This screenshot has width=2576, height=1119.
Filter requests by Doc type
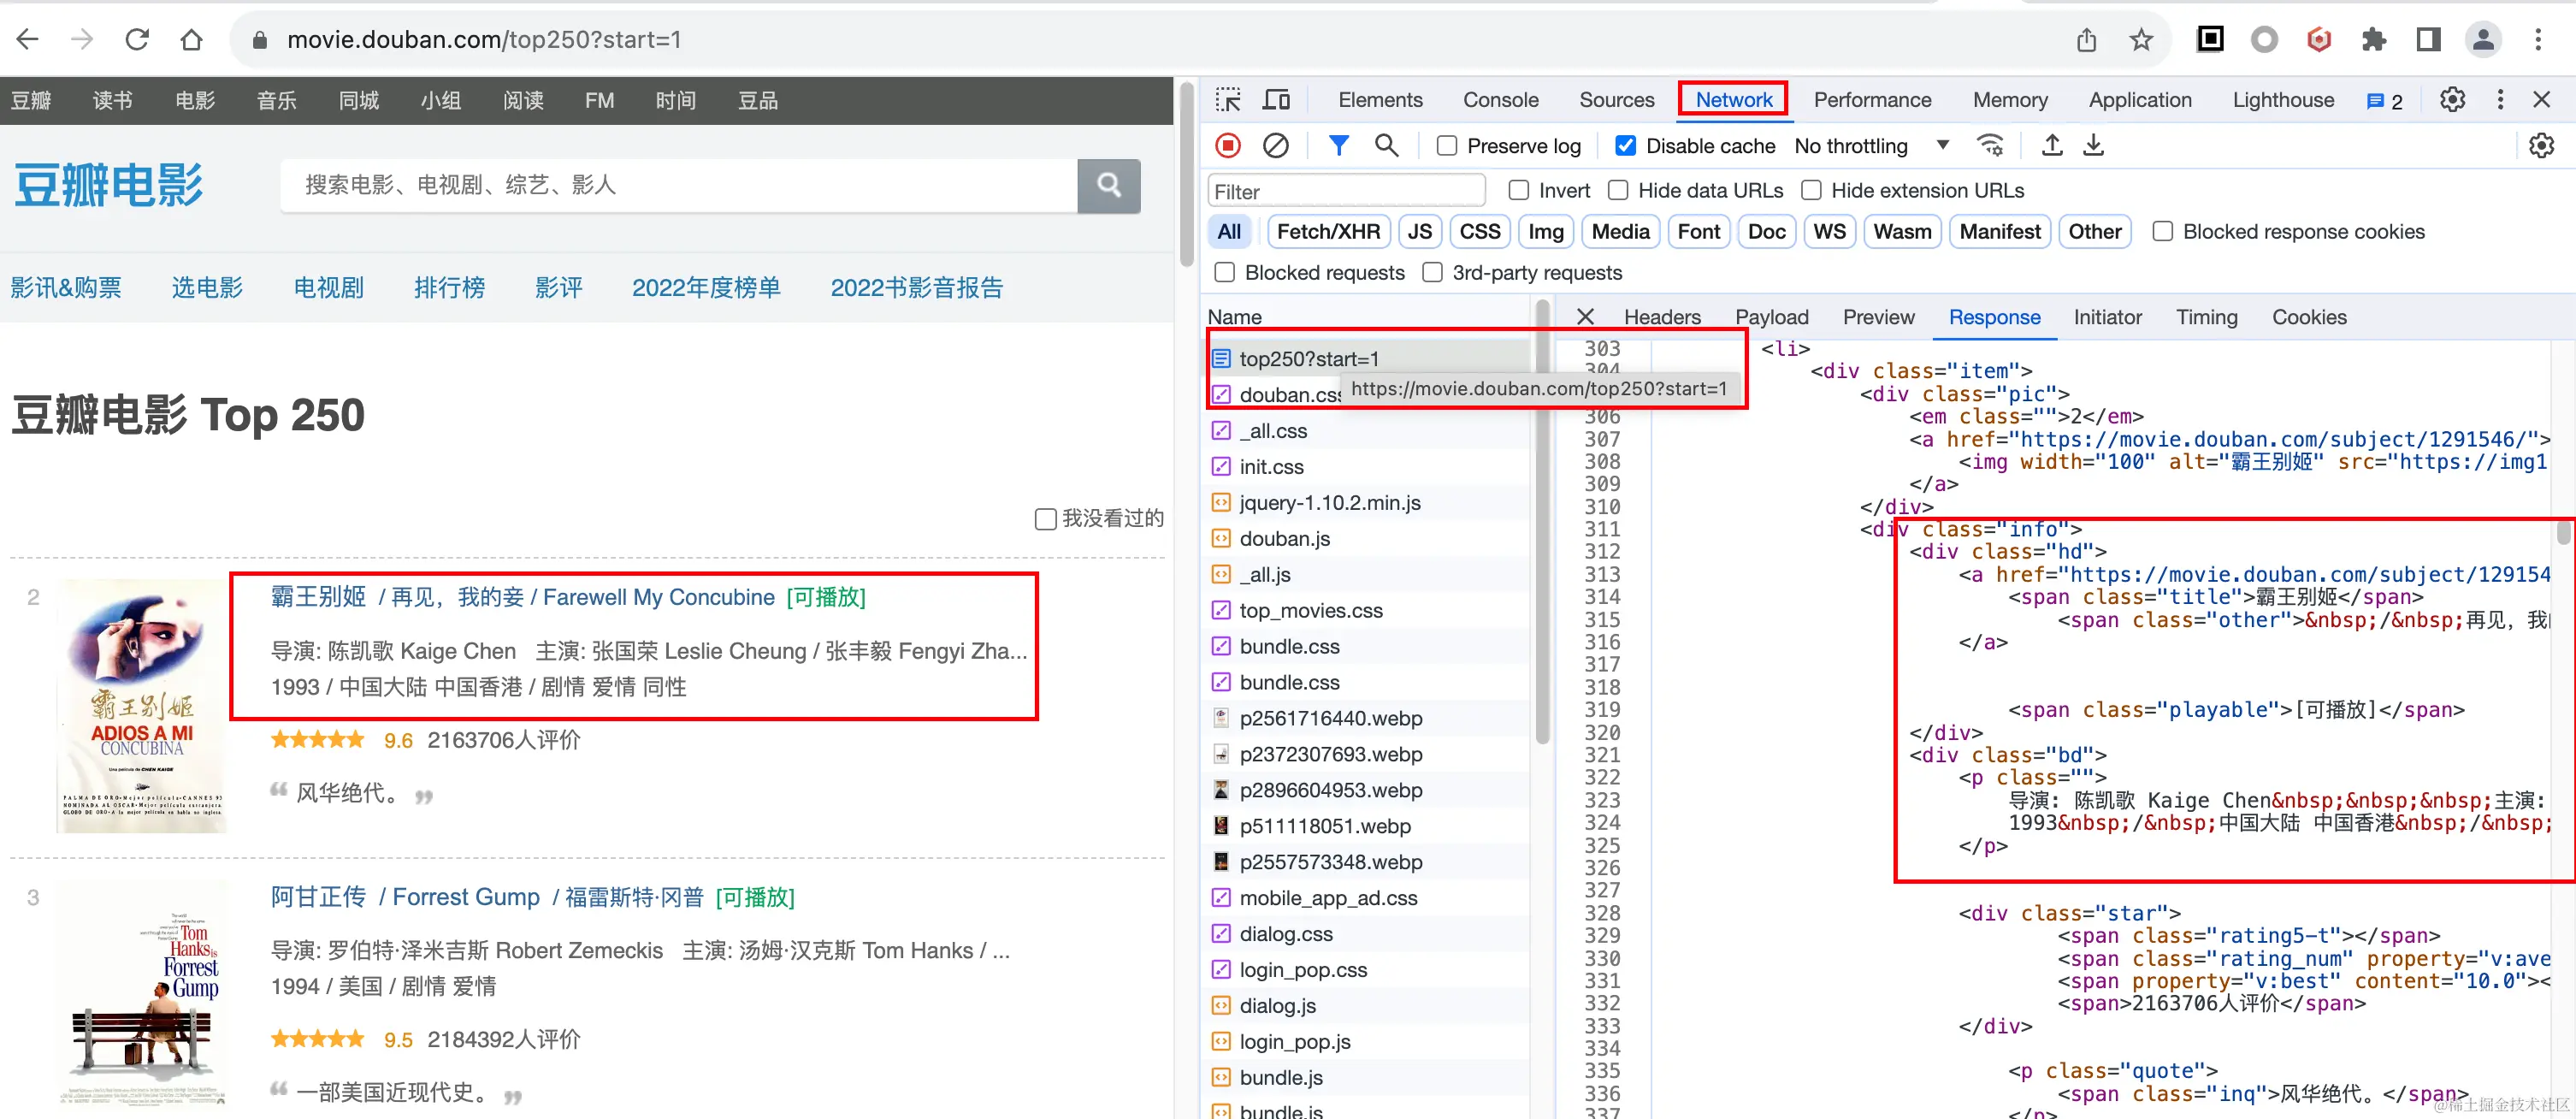1766,232
